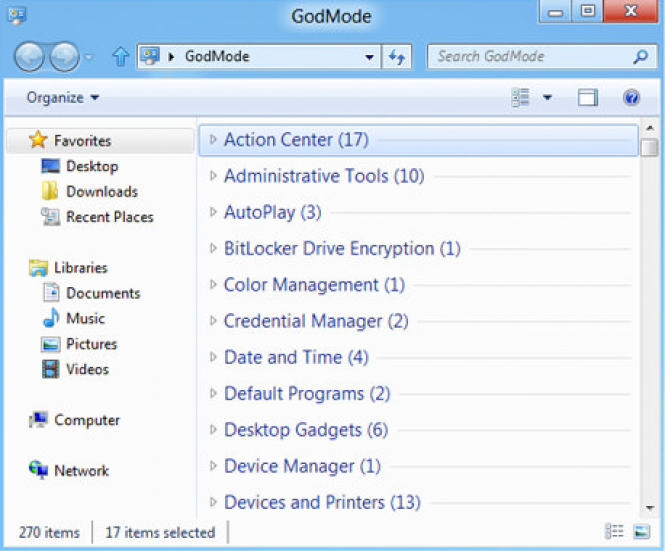Click the Forward navigation arrow

[64, 56]
